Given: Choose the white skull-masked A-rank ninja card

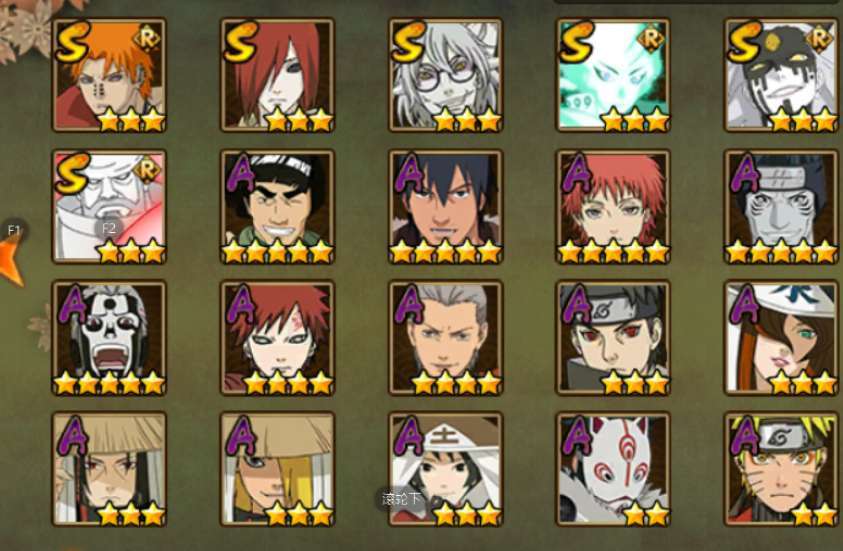Looking at the screenshot, I should point(109,338).
